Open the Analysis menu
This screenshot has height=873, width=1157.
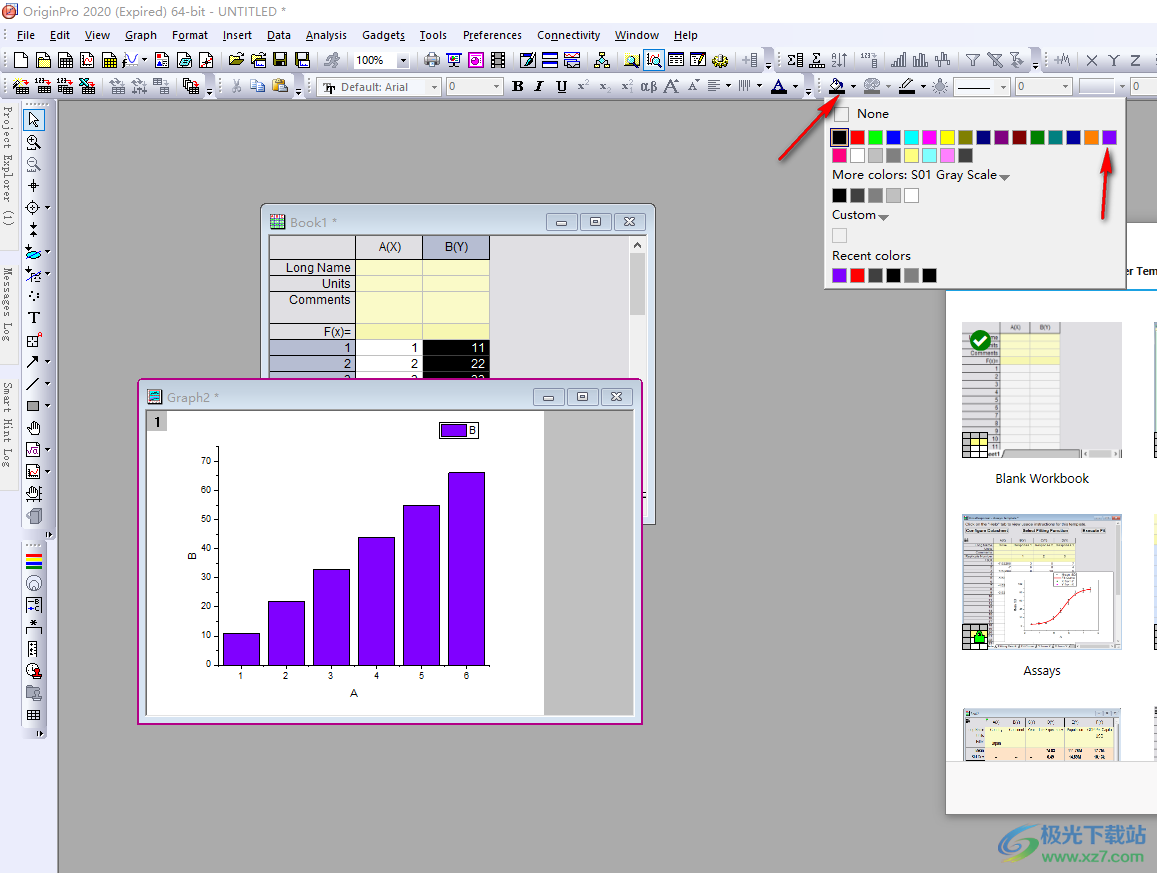pos(326,35)
